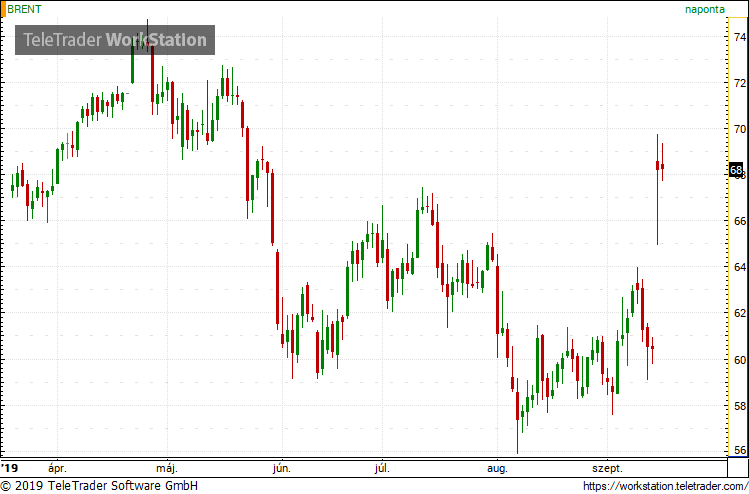Click the current price tag 68
This screenshot has height=494, width=749.
pyautogui.click(x=736, y=171)
